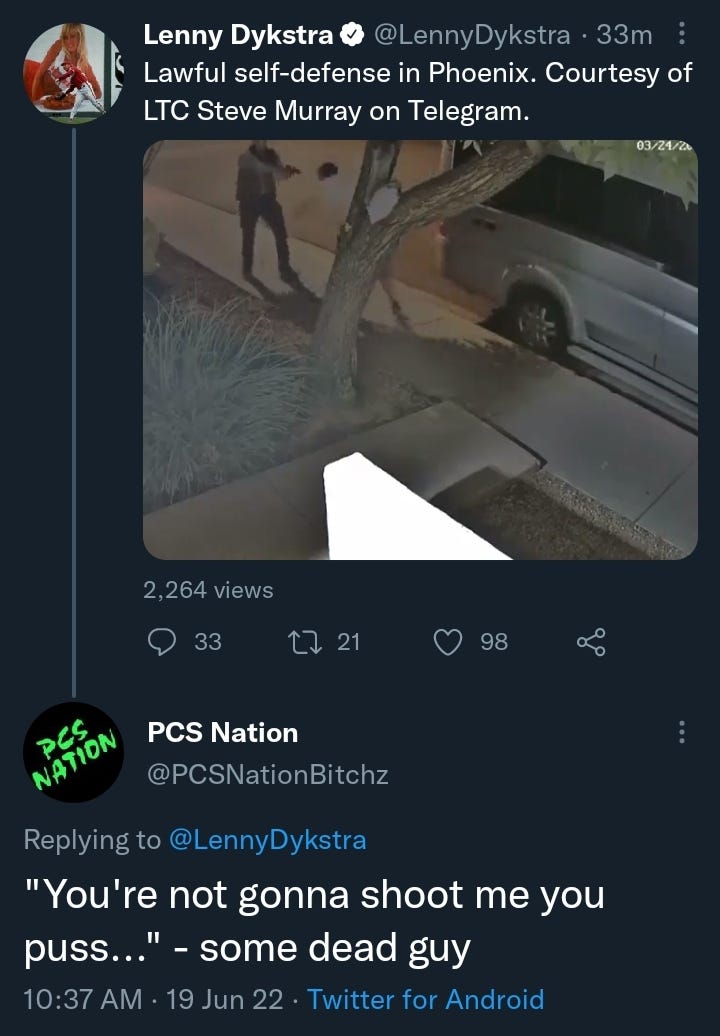The height and width of the screenshot is (1036, 720).
Task: Open PCS Nation display name
Action: [223, 732]
